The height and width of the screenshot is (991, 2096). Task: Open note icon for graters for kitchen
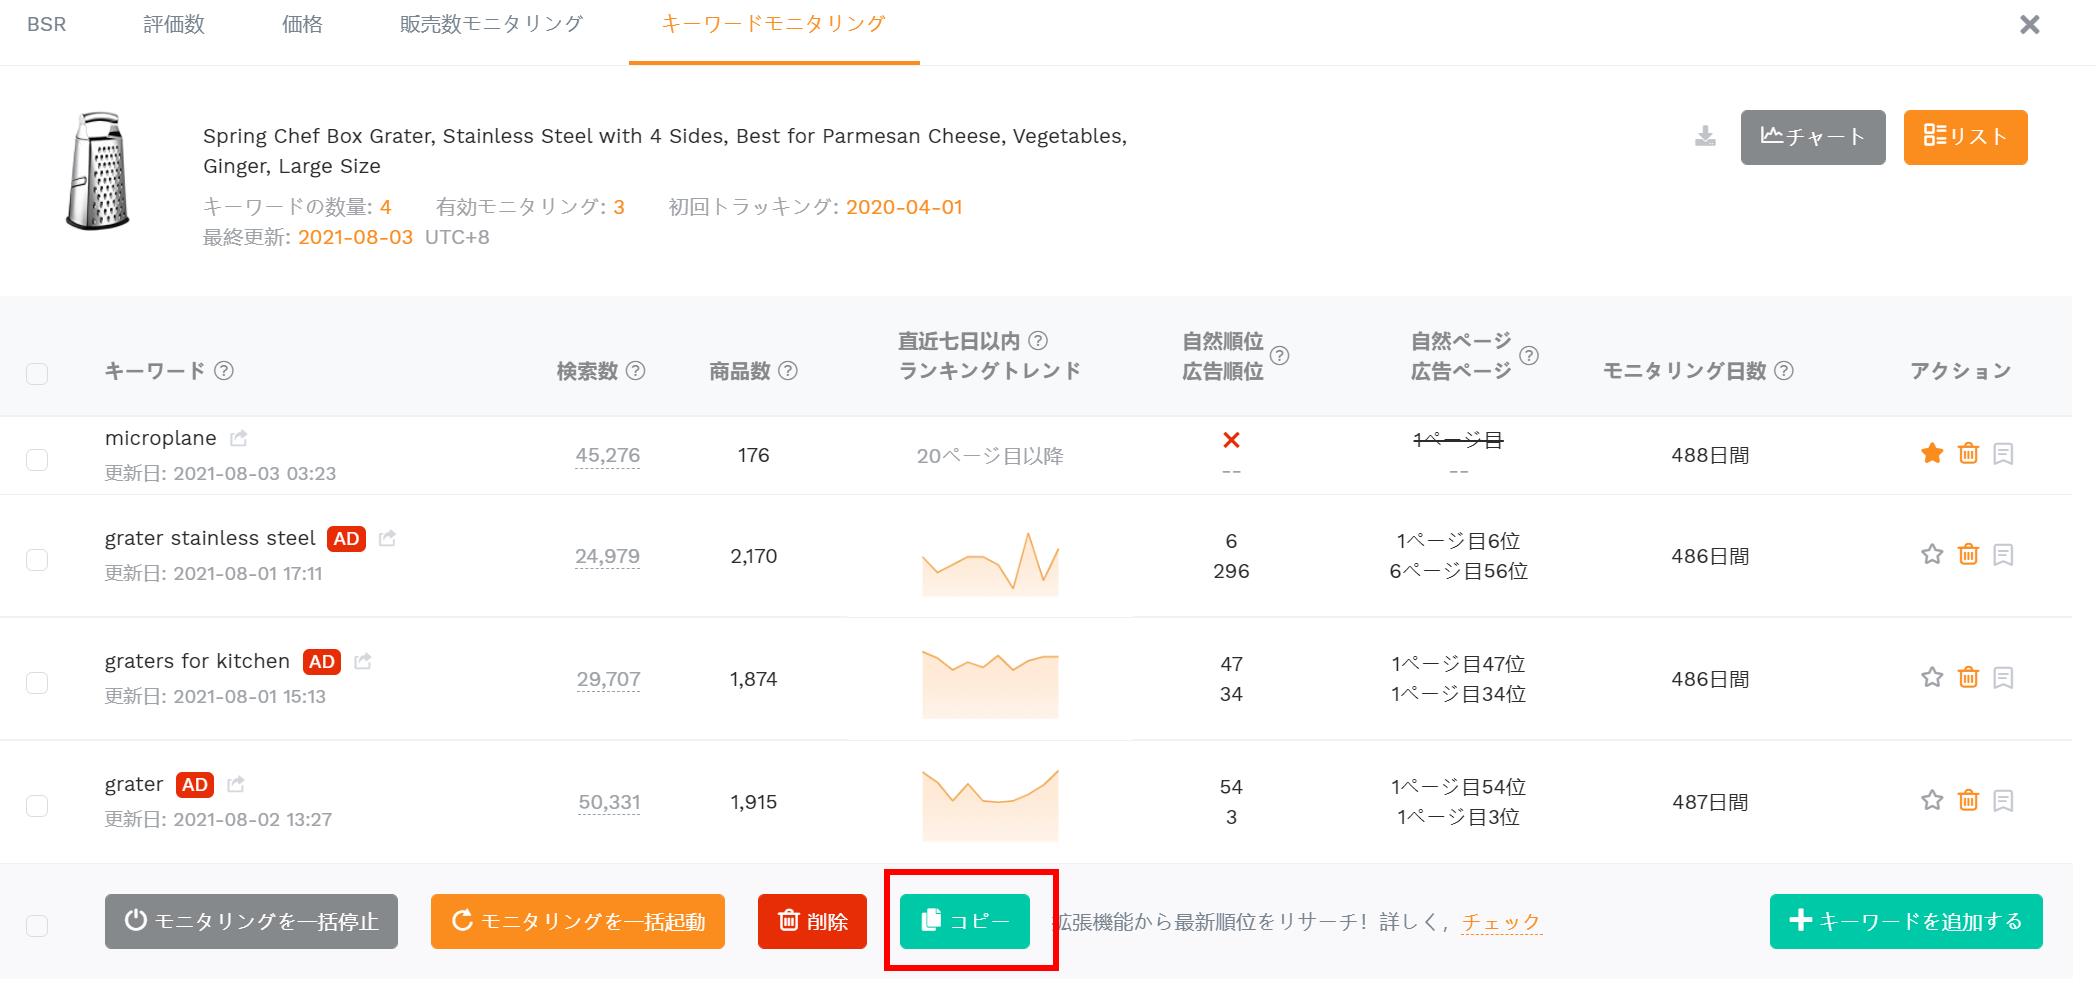point(2003,677)
